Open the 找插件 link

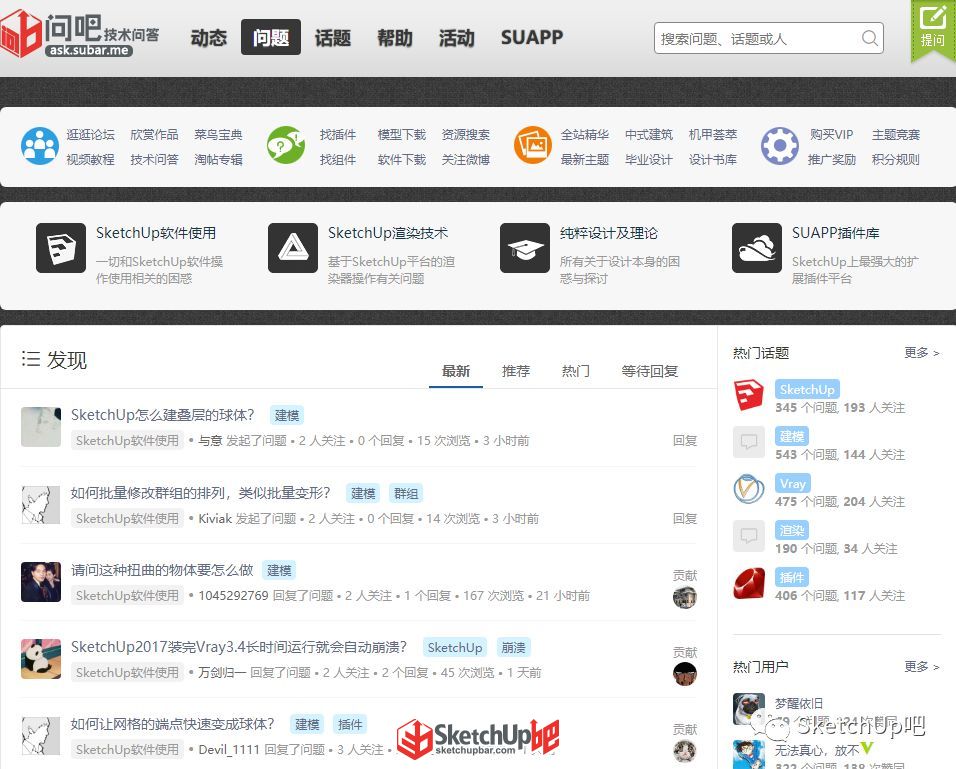338,134
